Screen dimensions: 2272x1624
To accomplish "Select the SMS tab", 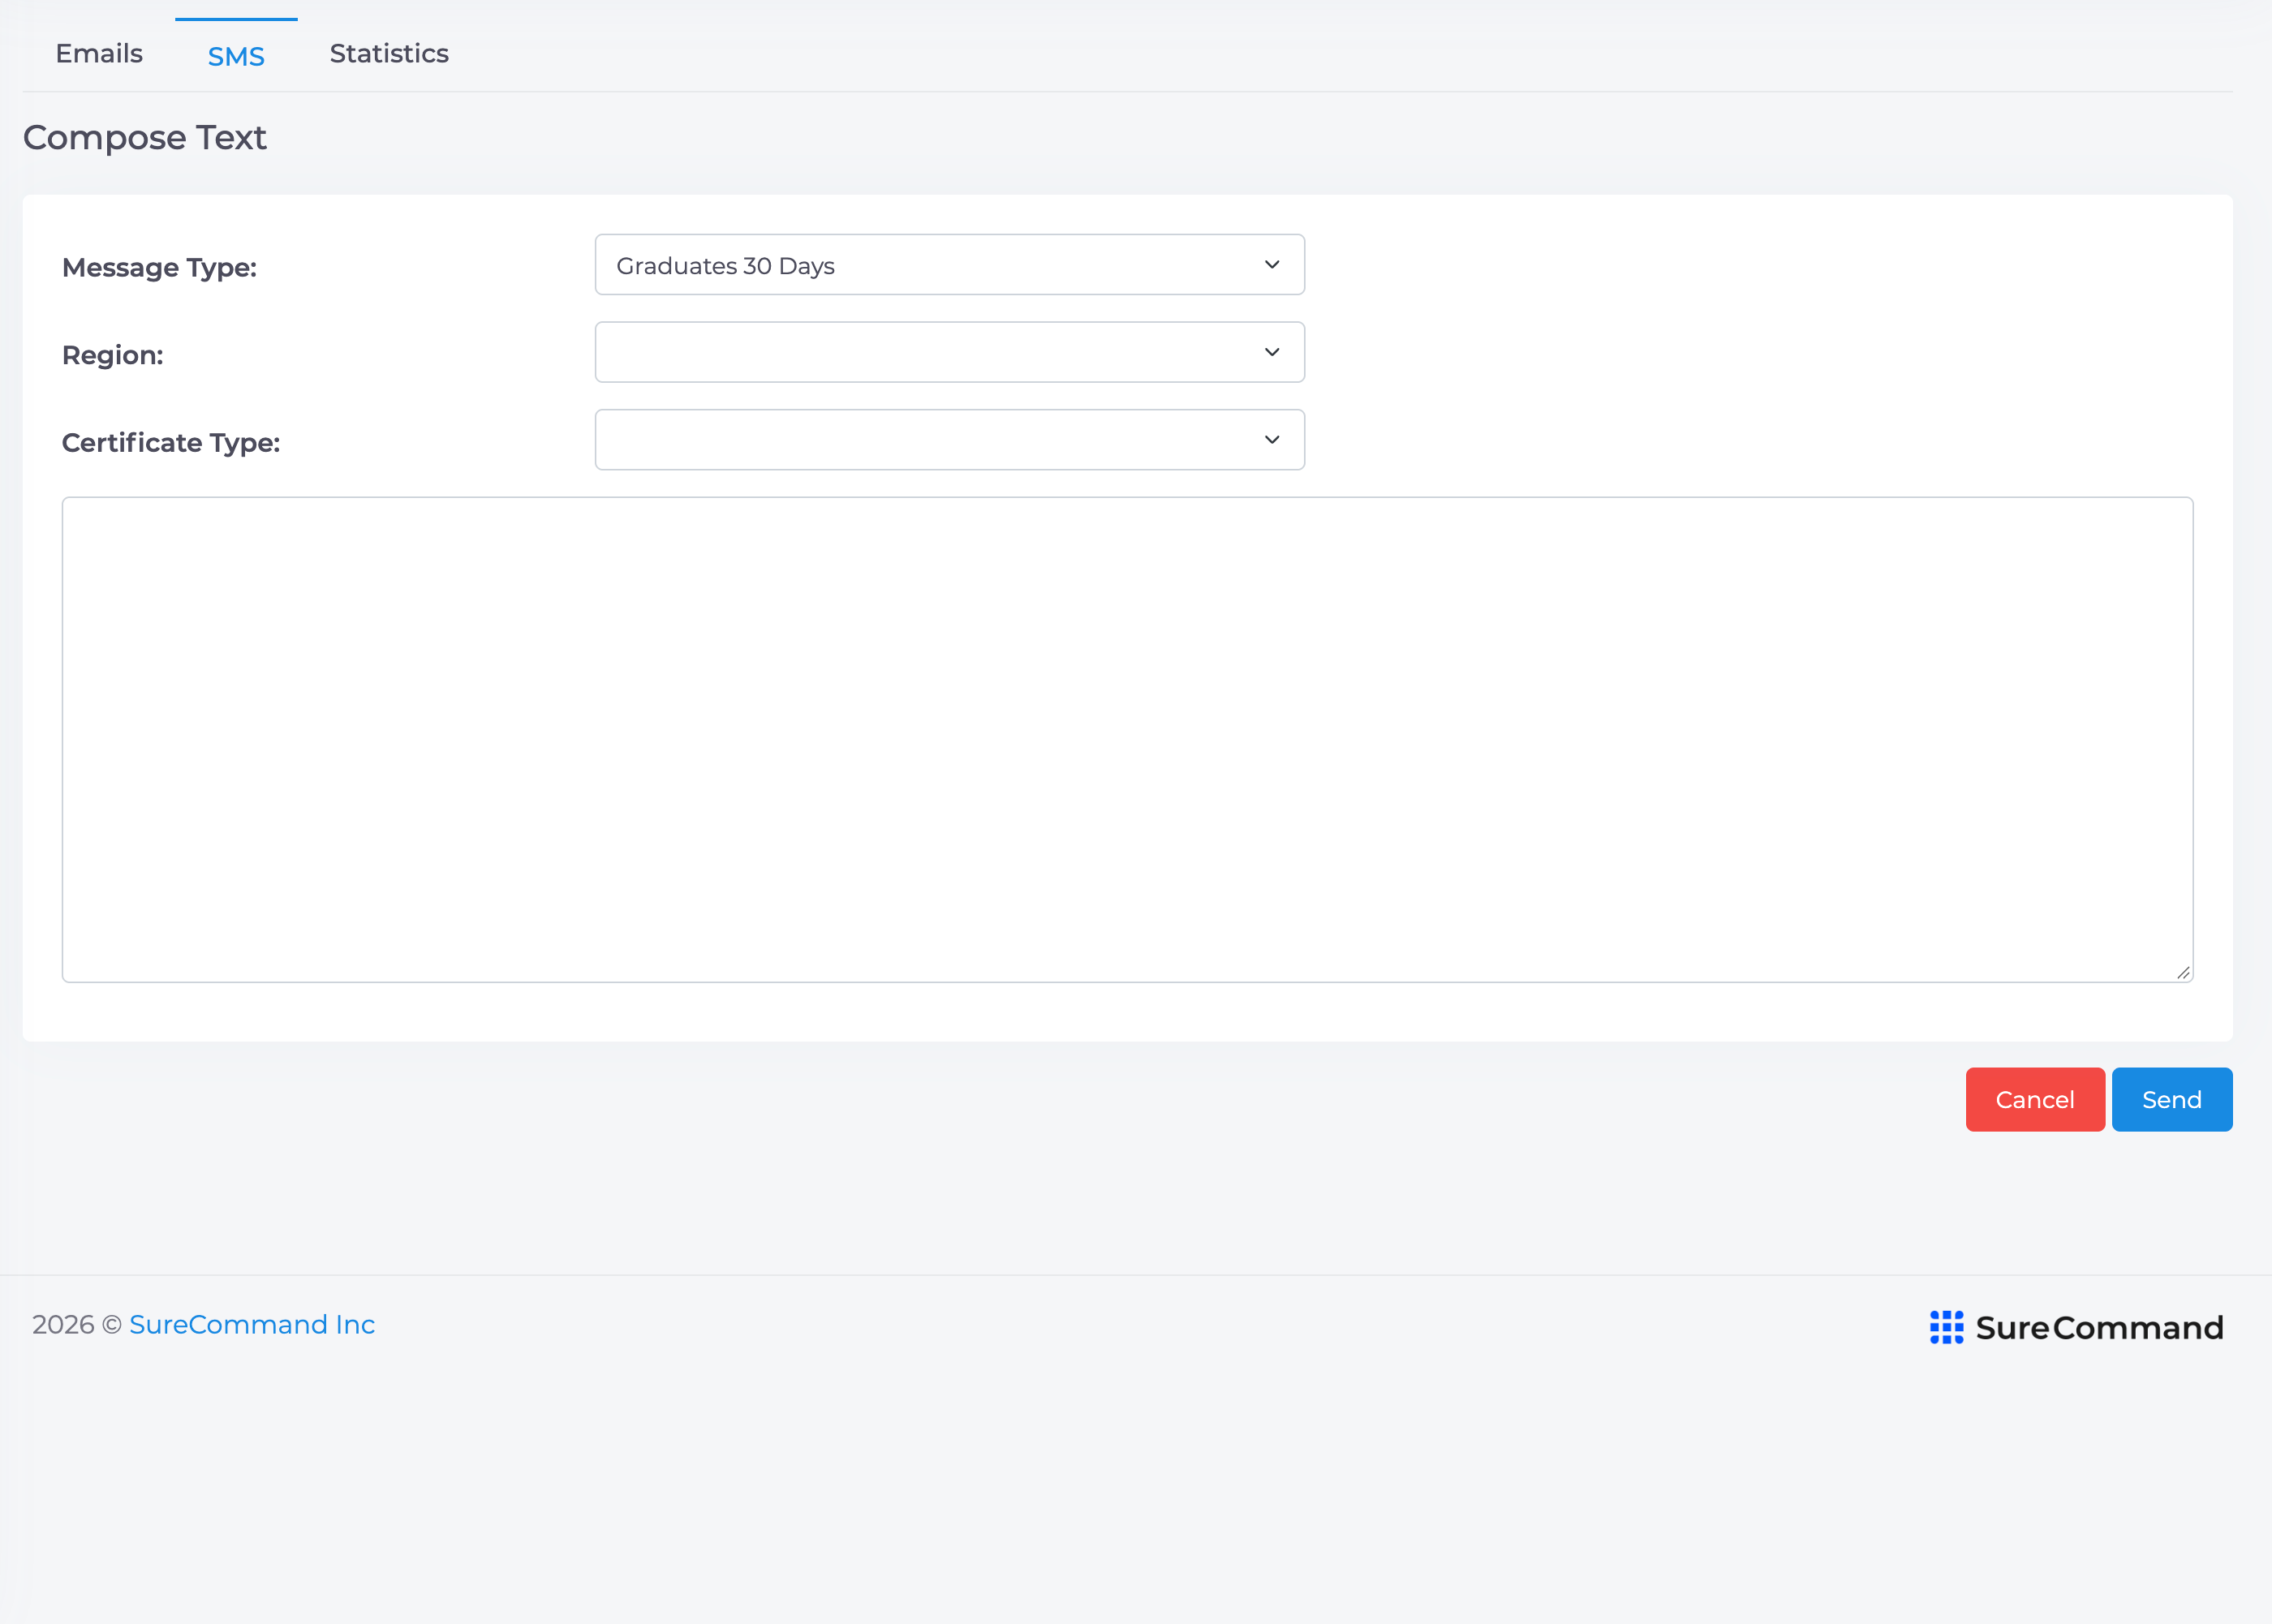I will coord(236,56).
